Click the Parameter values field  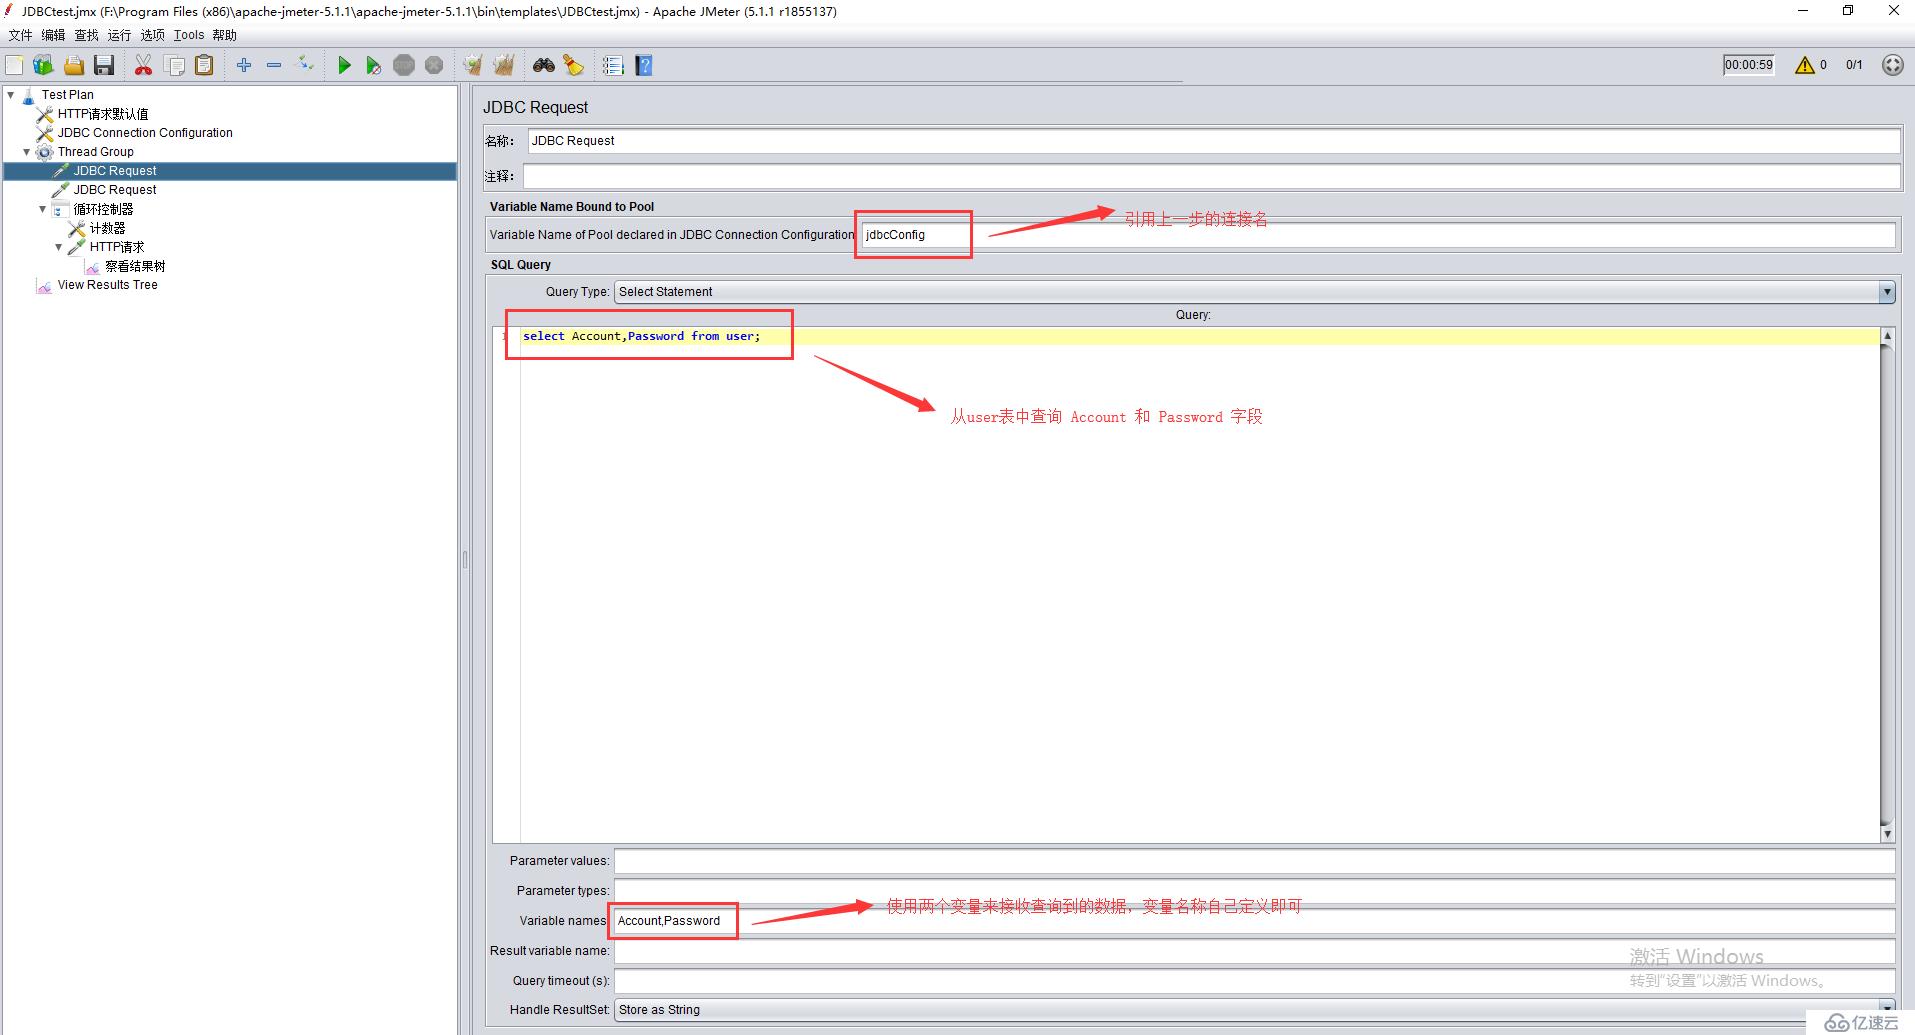click(x=1254, y=861)
